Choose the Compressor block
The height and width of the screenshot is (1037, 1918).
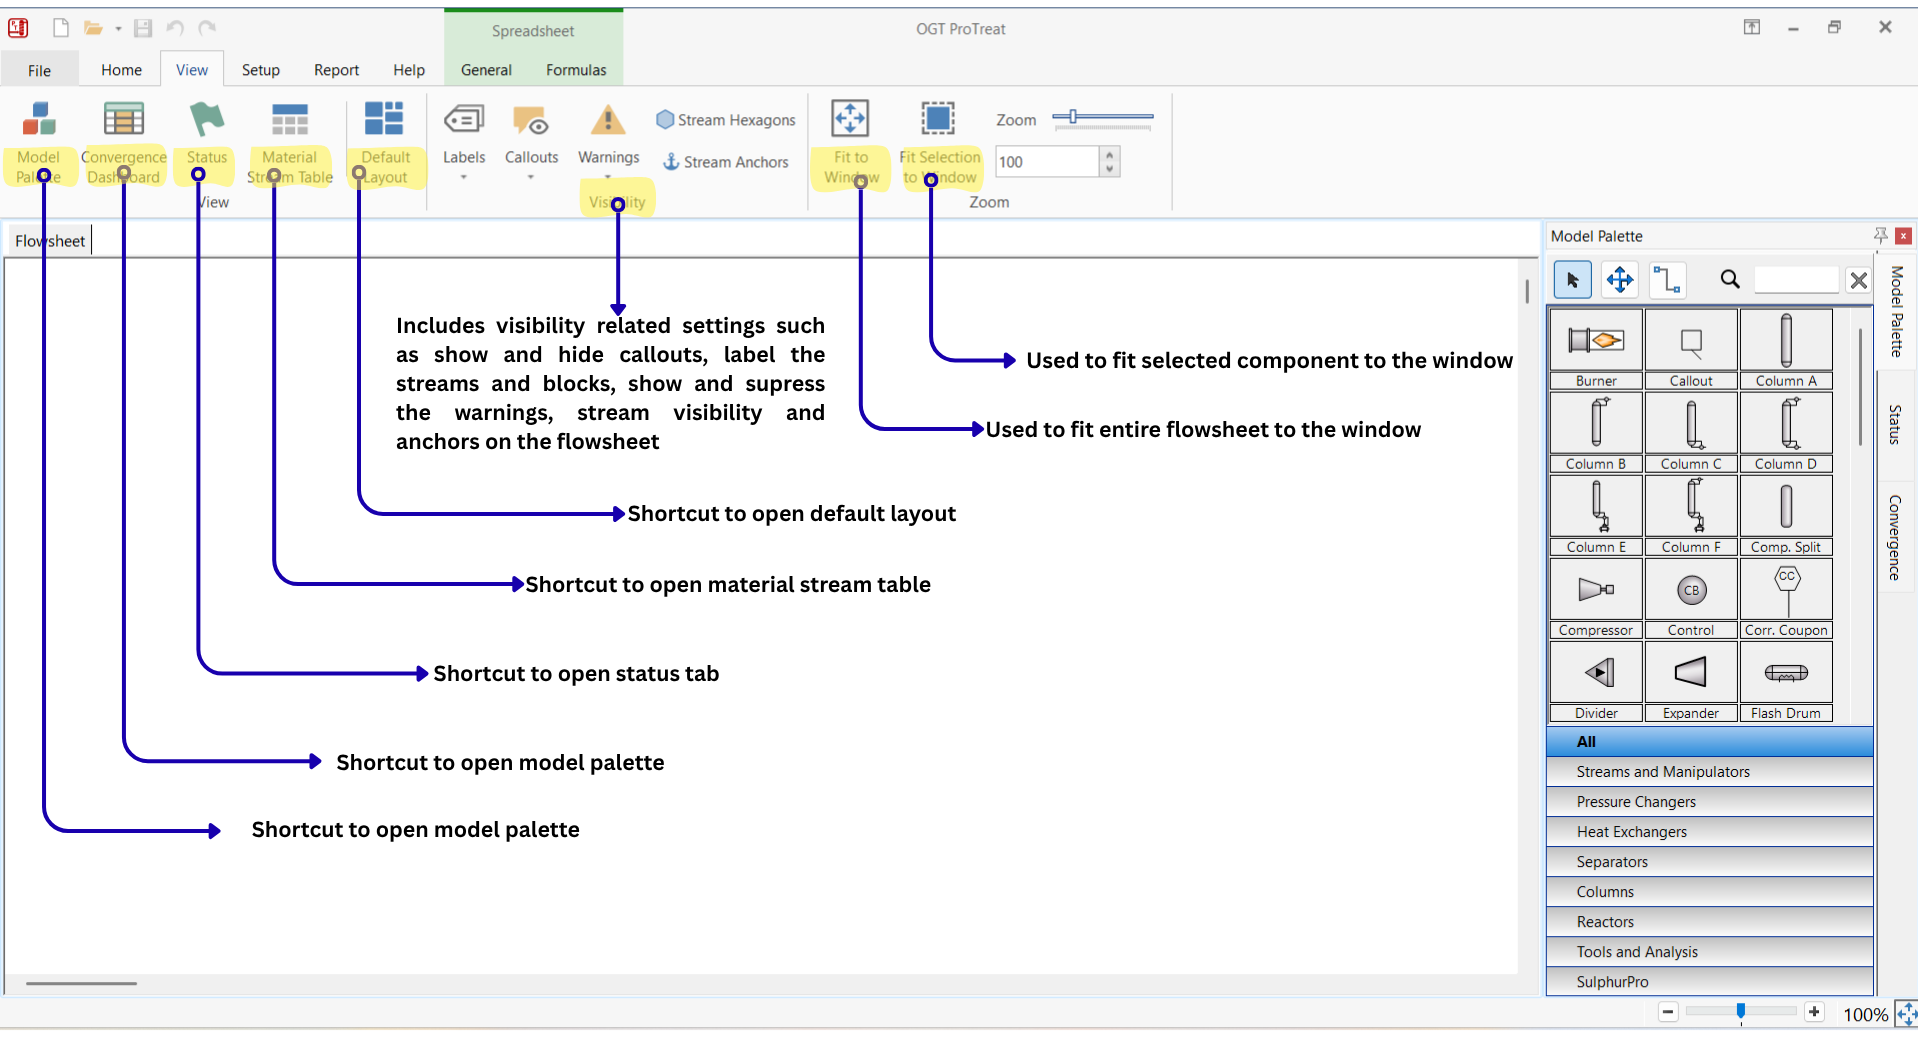[1596, 597]
